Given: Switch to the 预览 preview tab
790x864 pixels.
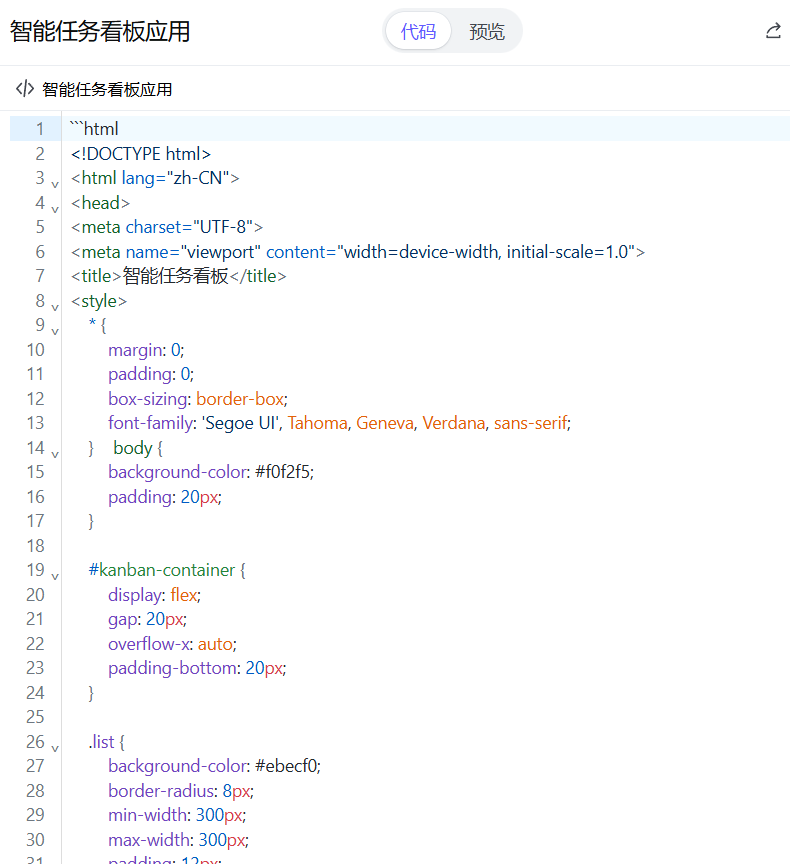Looking at the screenshot, I should 486,31.
